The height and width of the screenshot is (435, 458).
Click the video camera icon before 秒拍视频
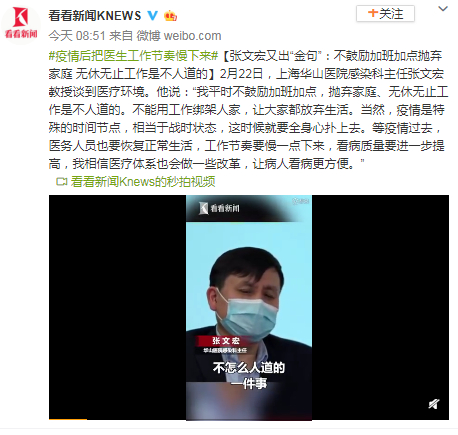(62, 182)
